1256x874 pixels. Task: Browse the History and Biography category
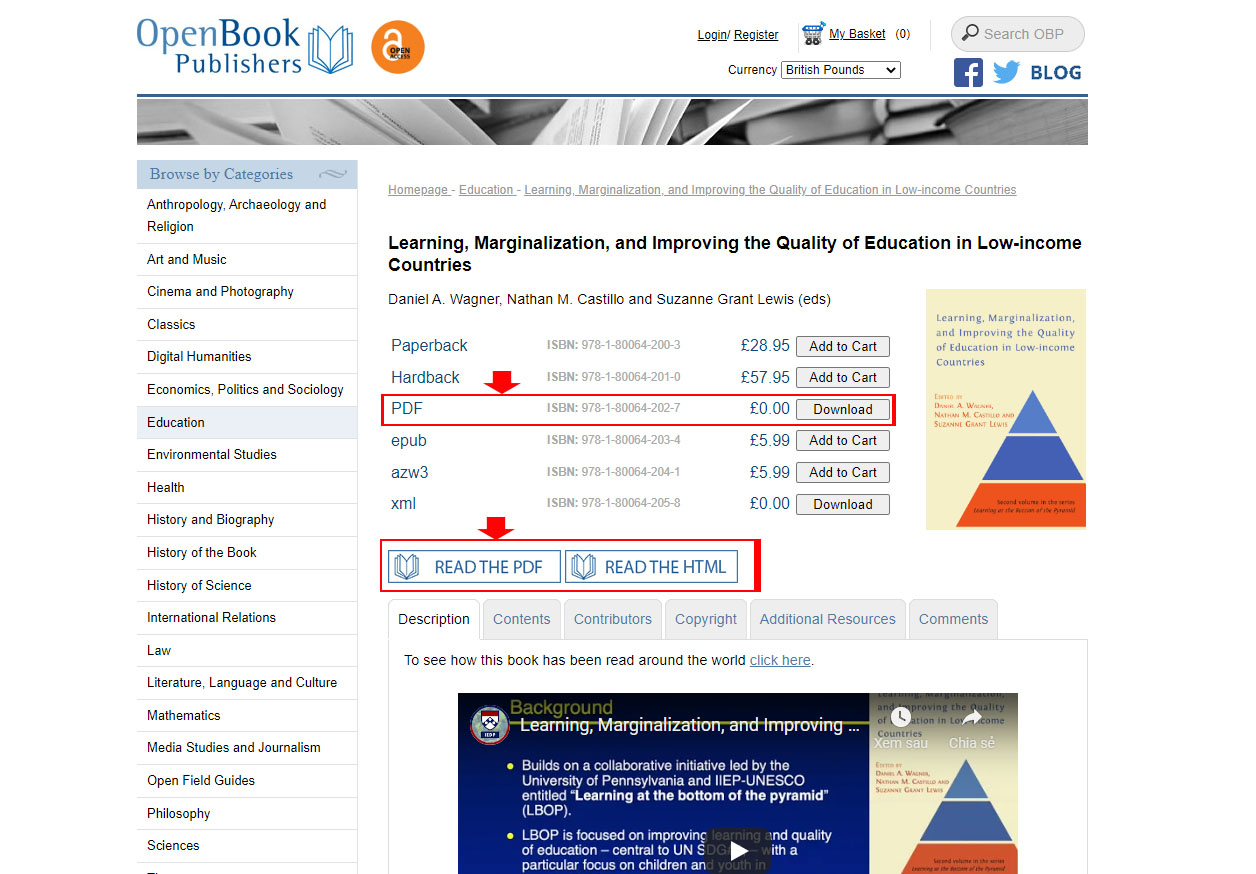click(x=247, y=520)
